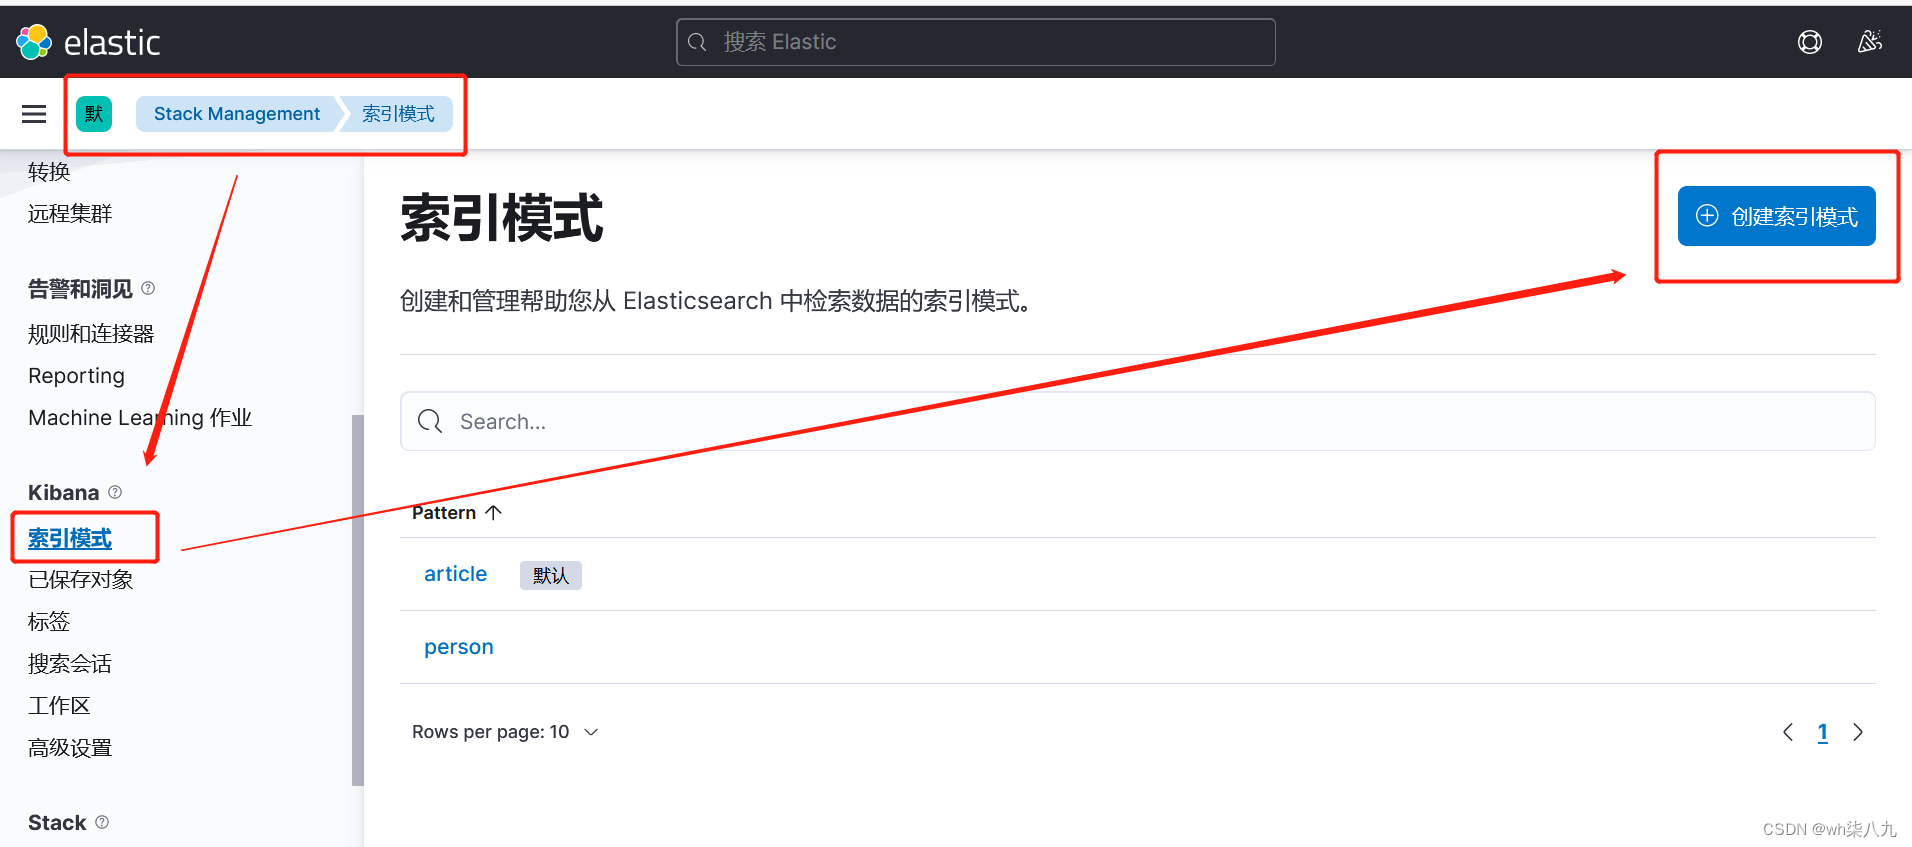Open Stack Management breadcrumb
The width and height of the screenshot is (1912, 847).
coord(237,114)
